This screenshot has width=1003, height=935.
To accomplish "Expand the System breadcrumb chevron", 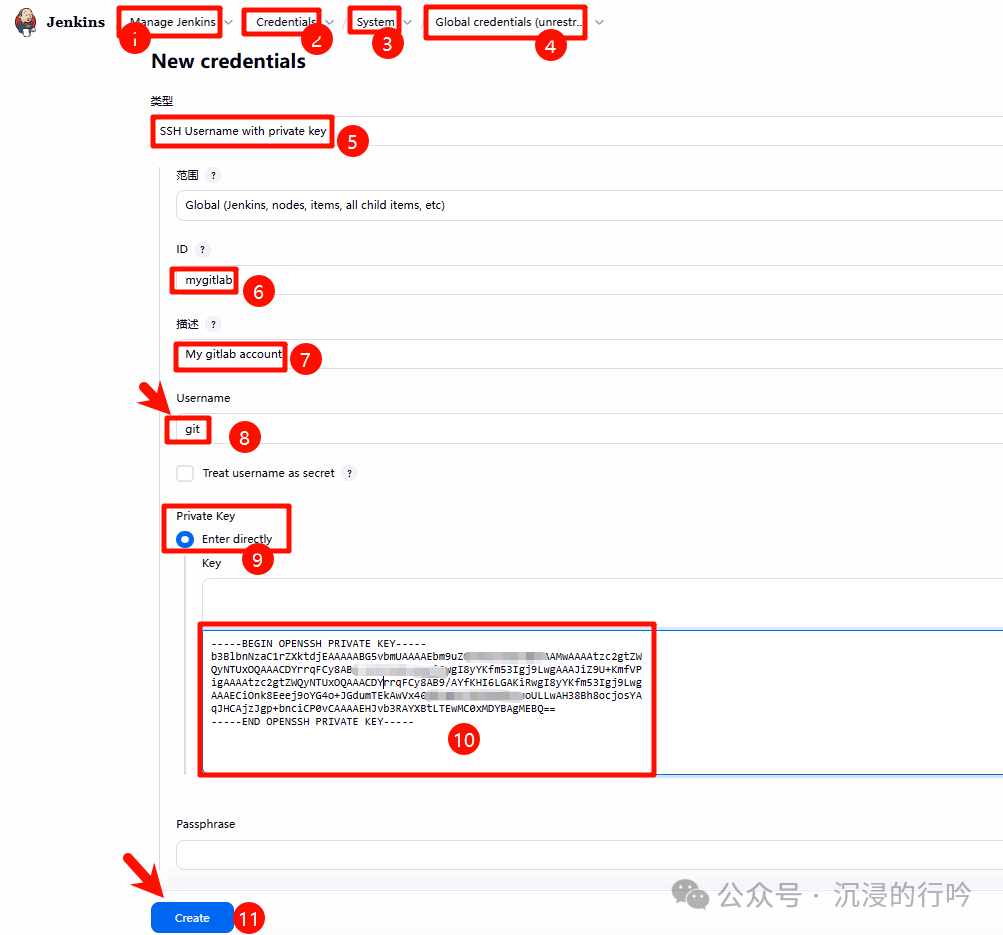I will point(406,20).
